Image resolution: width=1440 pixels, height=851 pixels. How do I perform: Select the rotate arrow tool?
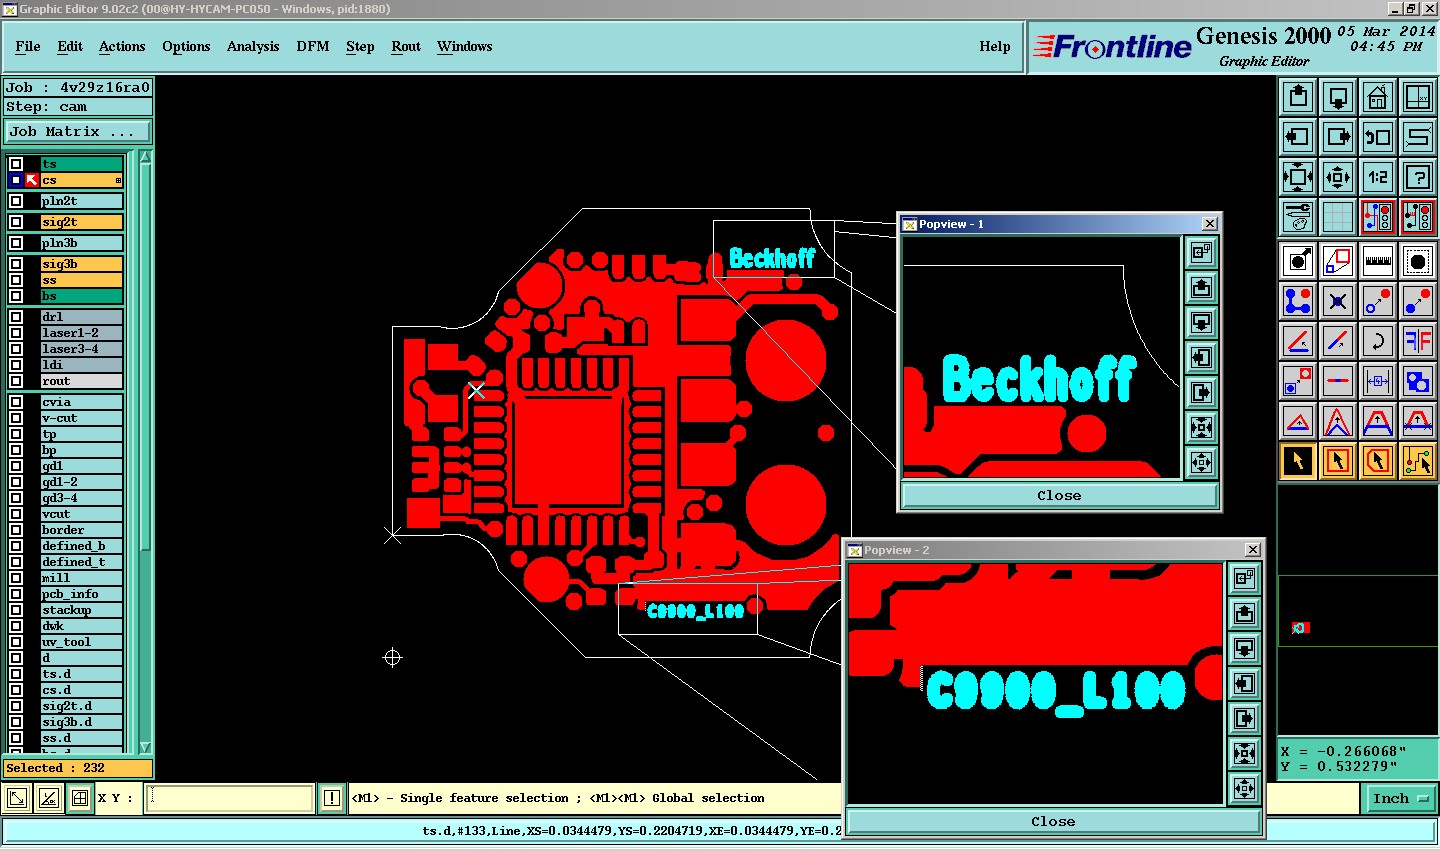(1378, 340)
